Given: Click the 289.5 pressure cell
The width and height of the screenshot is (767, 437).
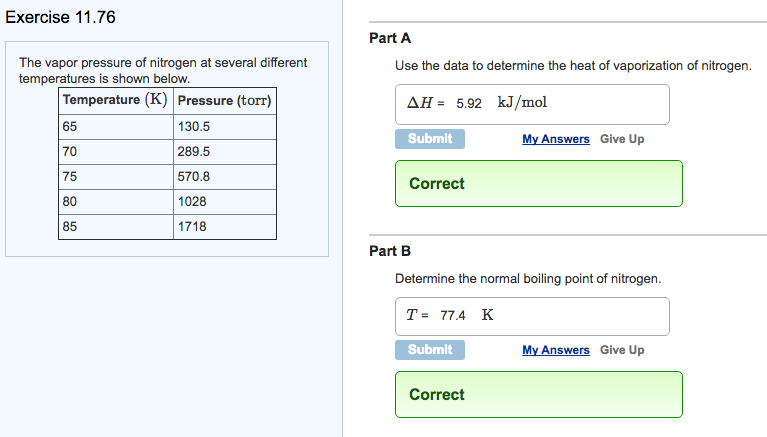Looking at the screenshot, I should point(224,152).
